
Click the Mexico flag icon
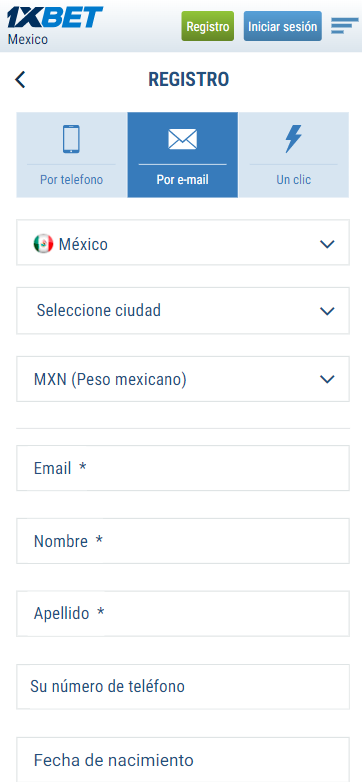(43, 244)
